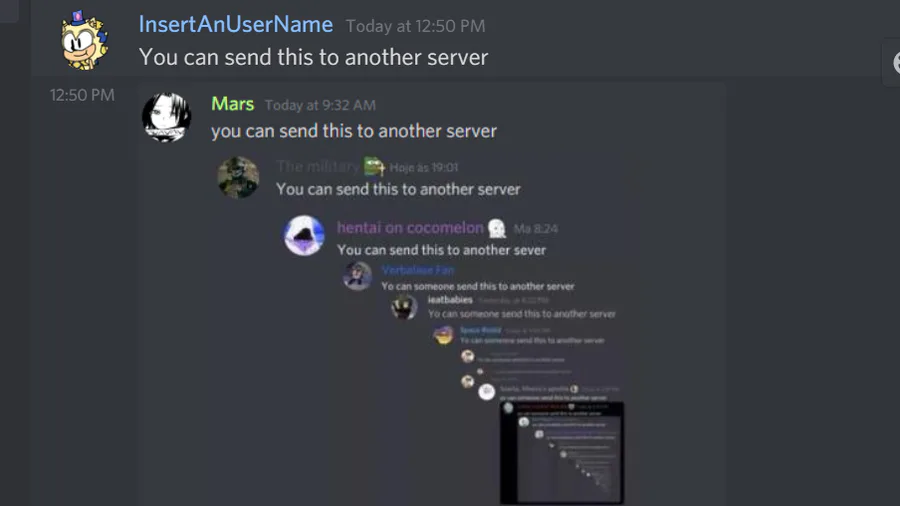Click the ghost emoji next to the purple username

coord(496,228)
